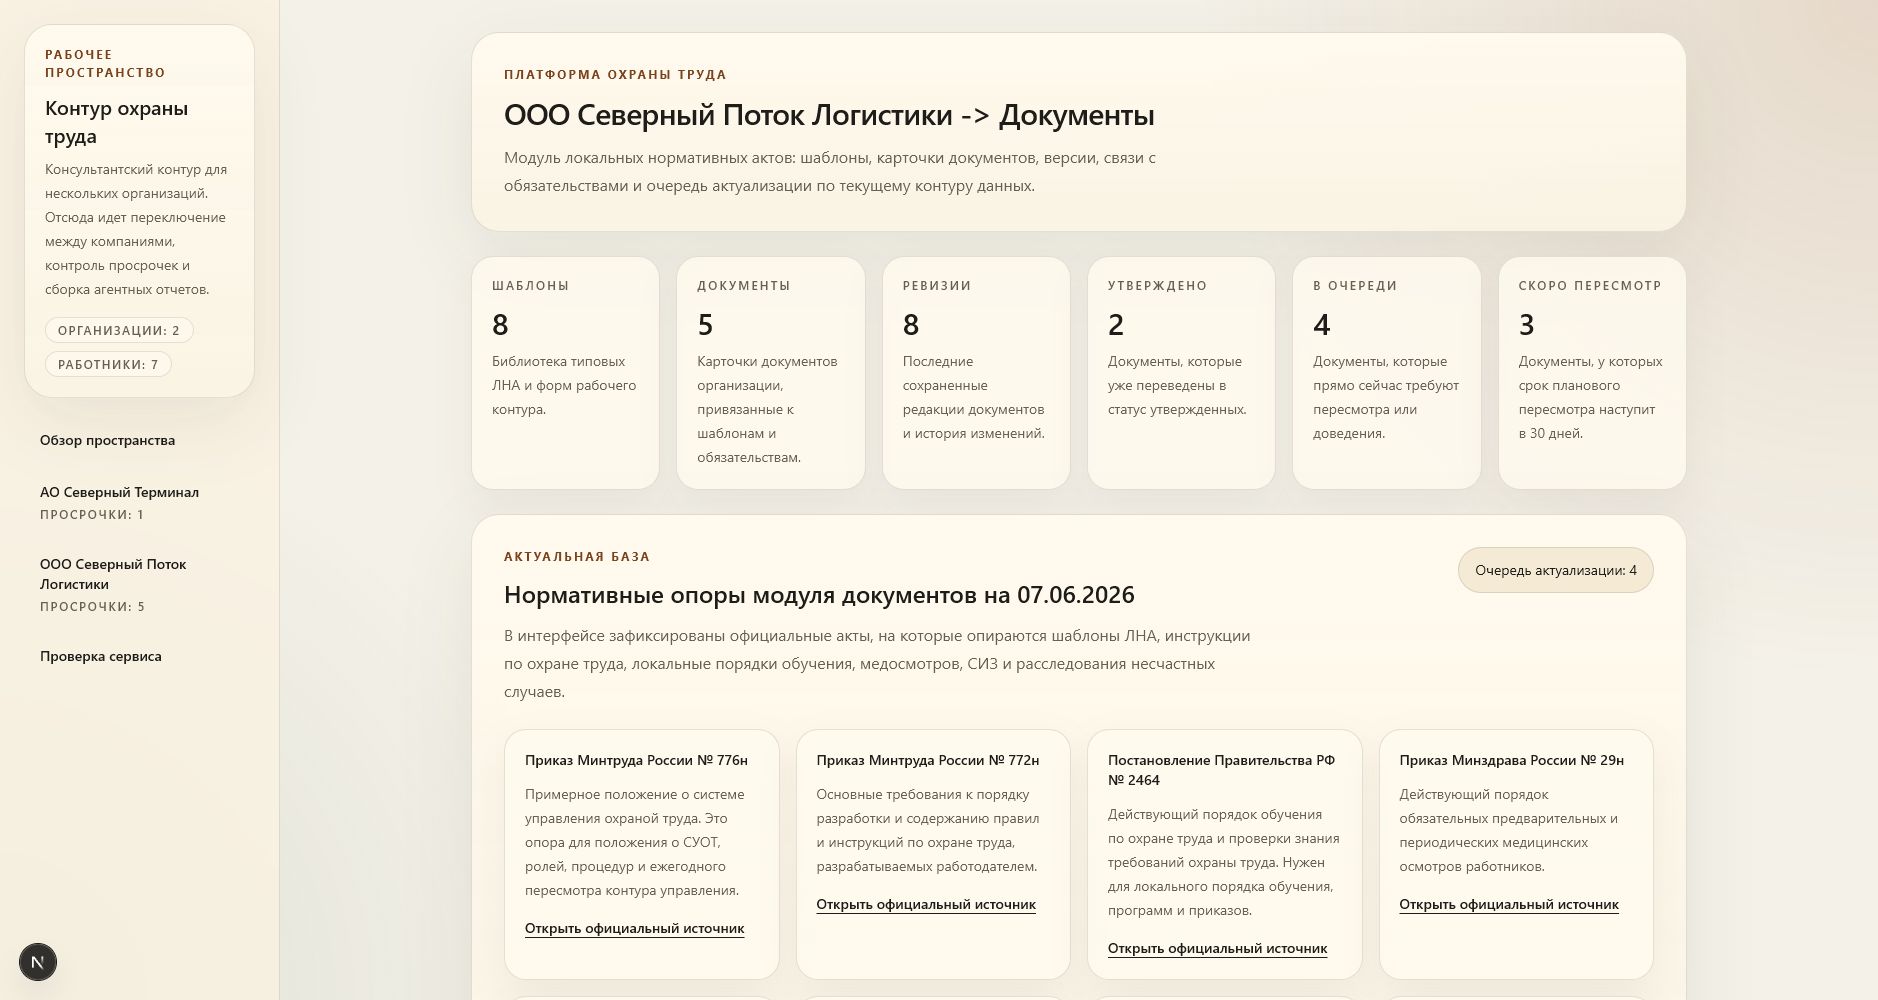Viewport: 1878px width, 1000px height.
Task: Select the Скоро пересмотр stat card
Action: click(1592, 373)
